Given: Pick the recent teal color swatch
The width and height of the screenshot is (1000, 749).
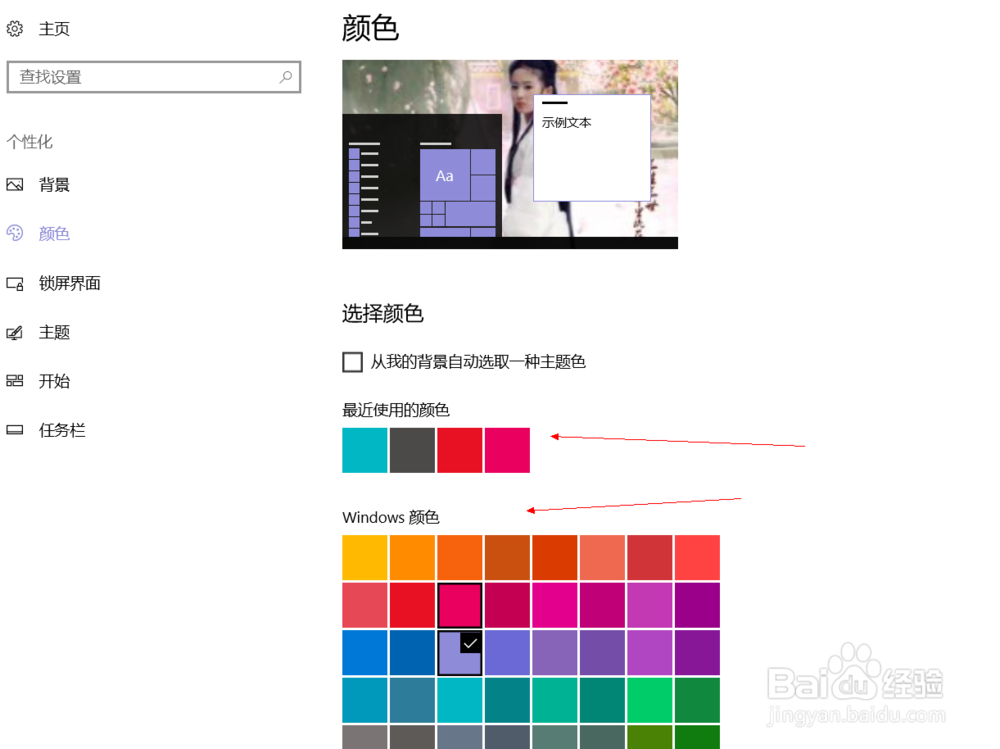Looking at the screenshot, I should [365, 450].
